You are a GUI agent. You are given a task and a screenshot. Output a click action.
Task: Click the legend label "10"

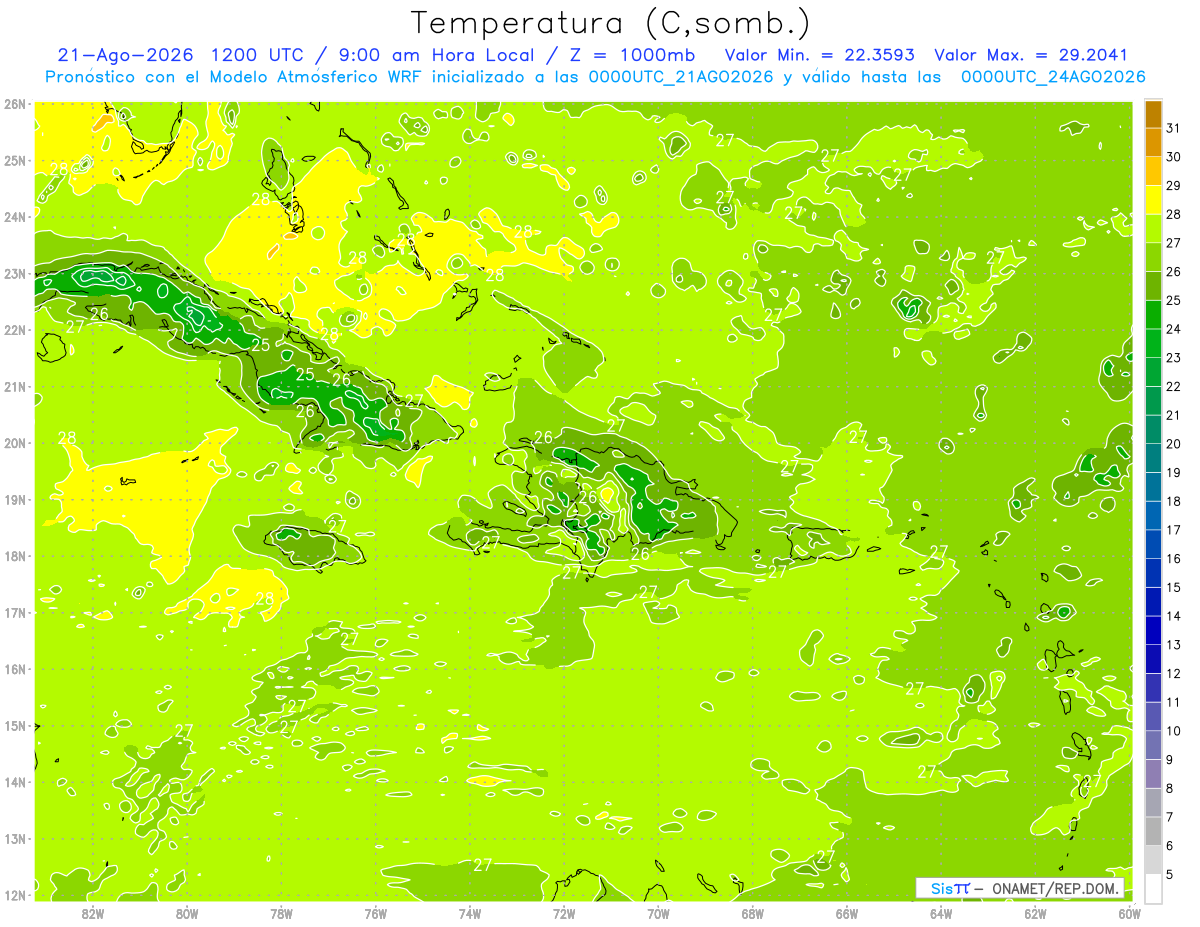[1173, 731]
